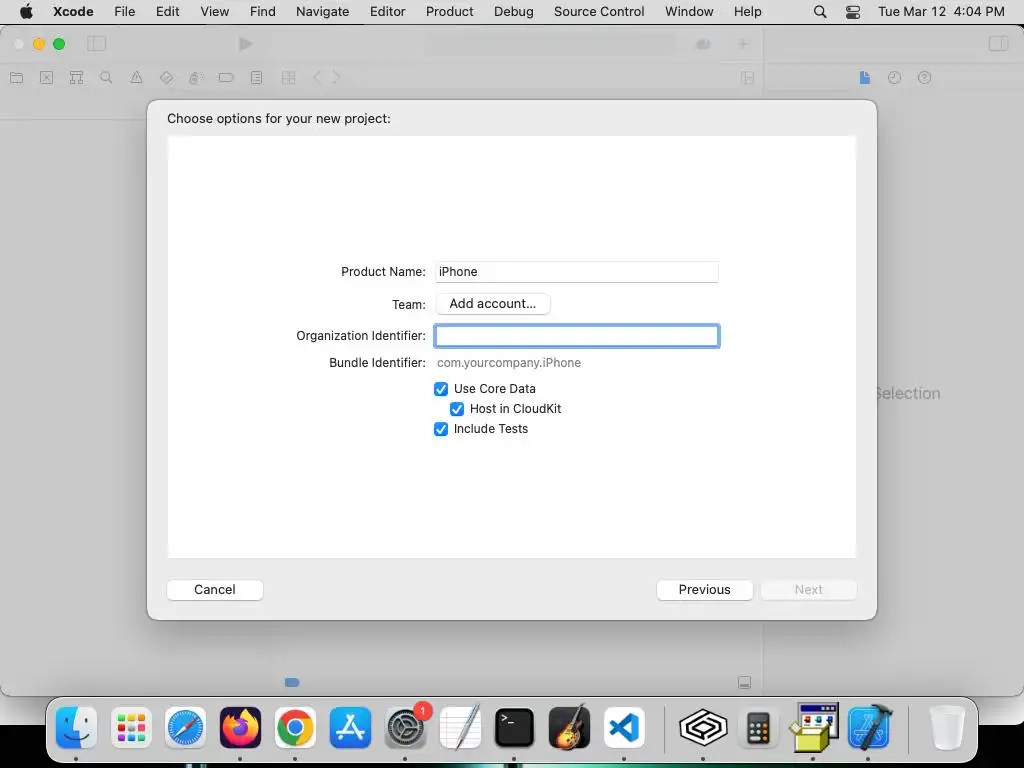The height and width of the screenshot is (768, 1024).
Task: Select the File inspector icon
Action: pos(865,78)
